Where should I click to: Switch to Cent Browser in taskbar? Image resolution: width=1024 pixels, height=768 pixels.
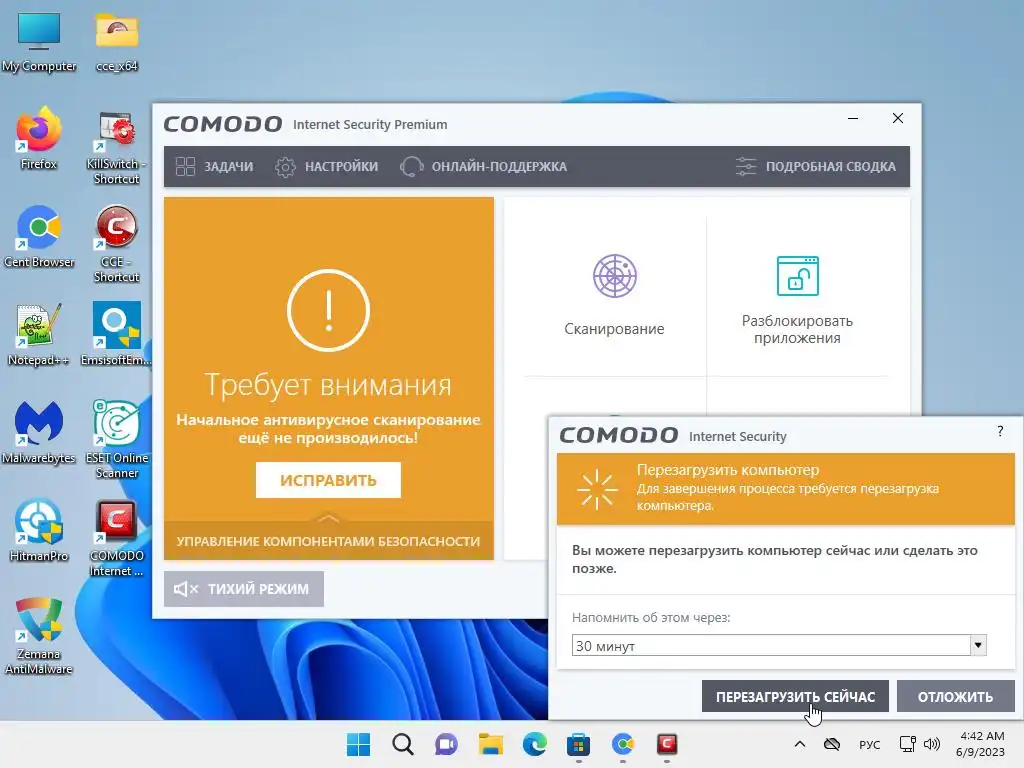622,744
